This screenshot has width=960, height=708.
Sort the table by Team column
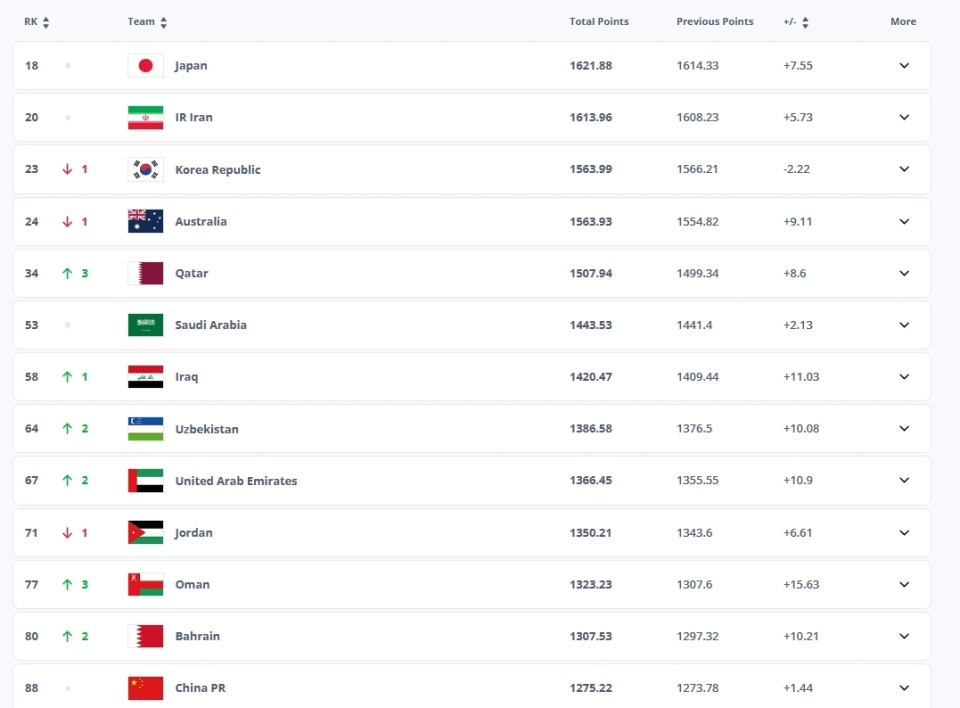click(147, 22)
